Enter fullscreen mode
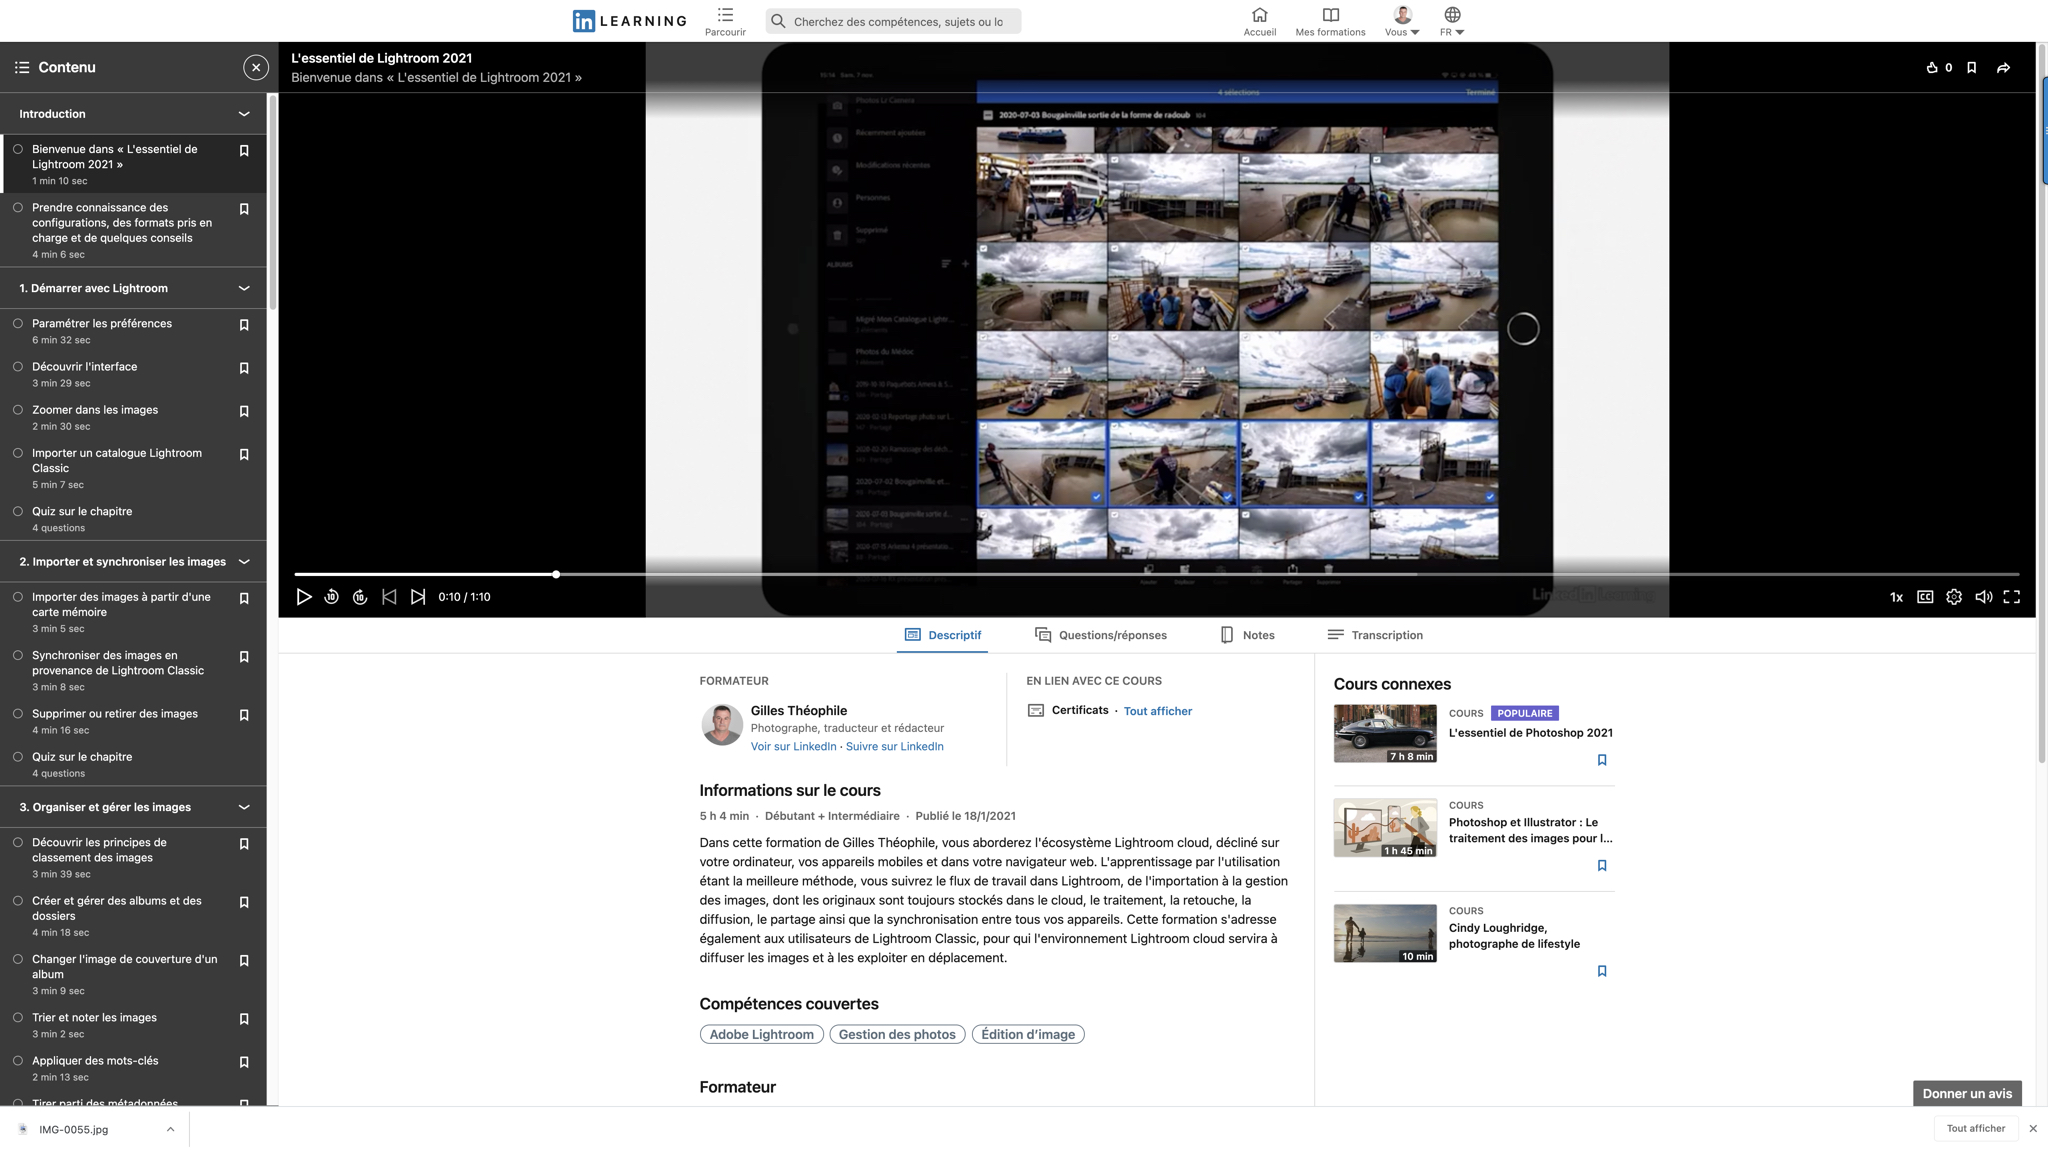Screen dimensions: 2048x1152 click(x=2012, y=597)
